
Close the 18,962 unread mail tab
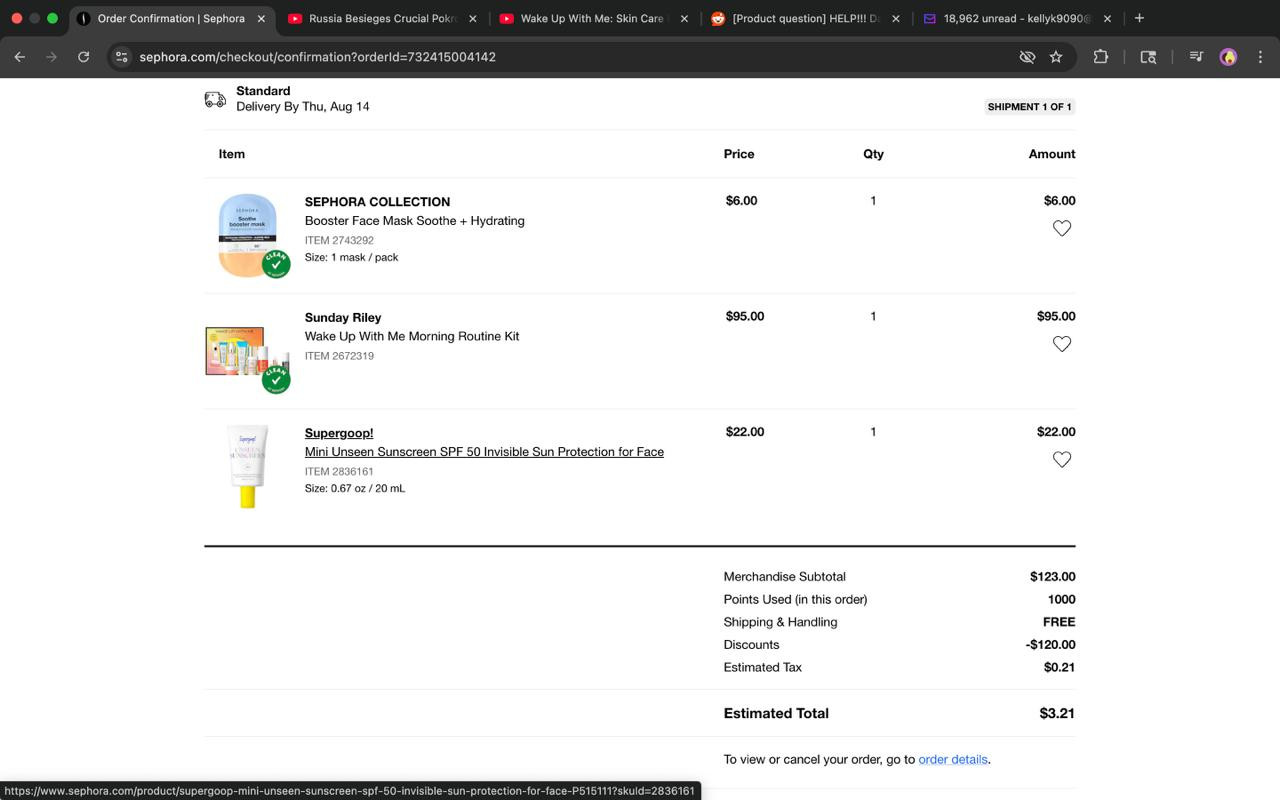click(x=1107, y=18)
